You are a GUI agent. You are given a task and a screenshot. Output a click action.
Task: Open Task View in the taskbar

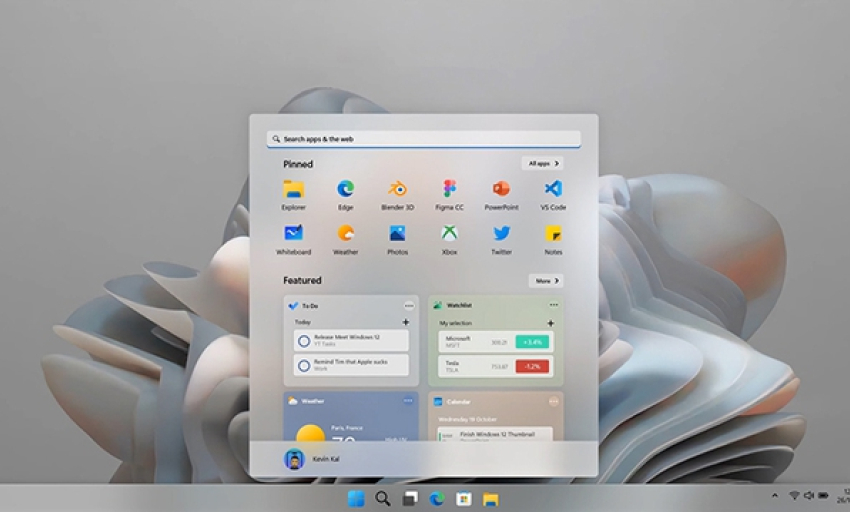pyautogui.click(x=410, y=498)
